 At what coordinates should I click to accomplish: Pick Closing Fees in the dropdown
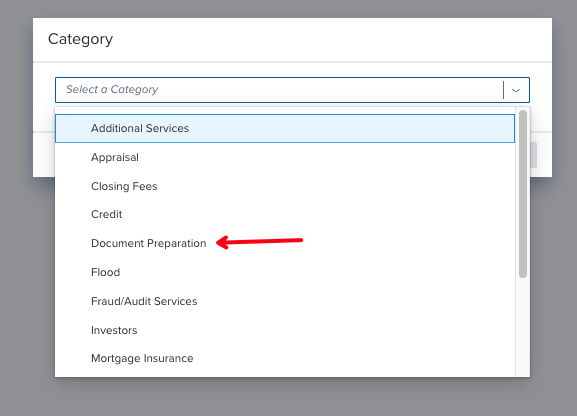(285, 186)
